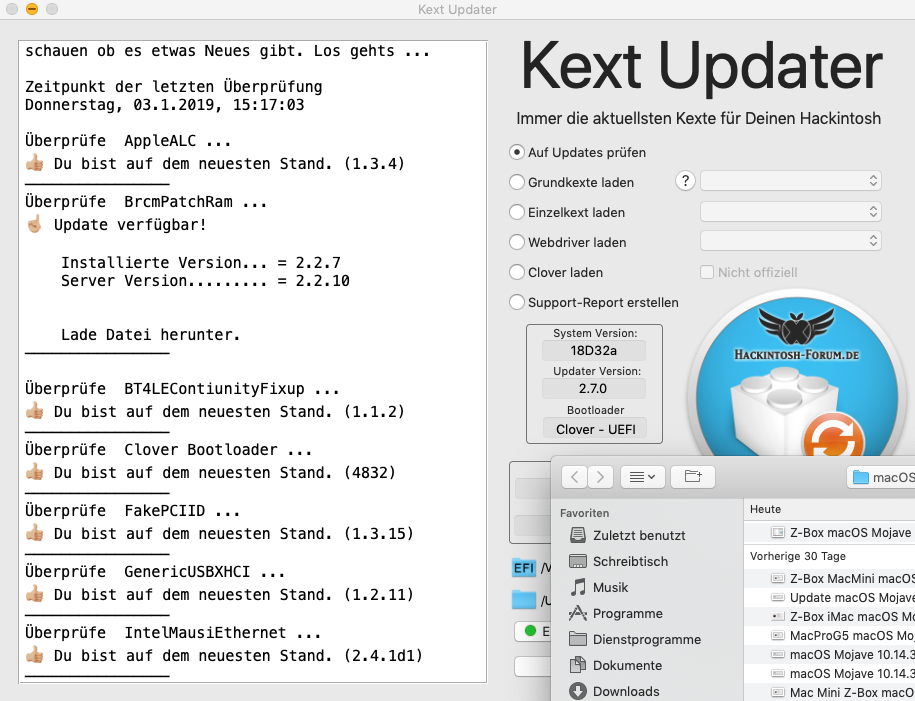Go back in the Finder dialog
The width and height of the screenshot is (915, 701).
click(x=574, y=477)
